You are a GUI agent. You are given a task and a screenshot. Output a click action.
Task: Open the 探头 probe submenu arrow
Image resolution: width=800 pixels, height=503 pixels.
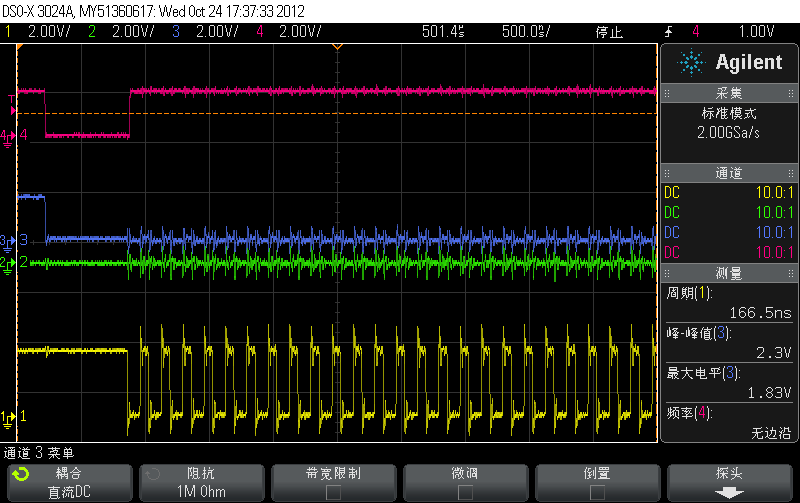pos(730,493)
